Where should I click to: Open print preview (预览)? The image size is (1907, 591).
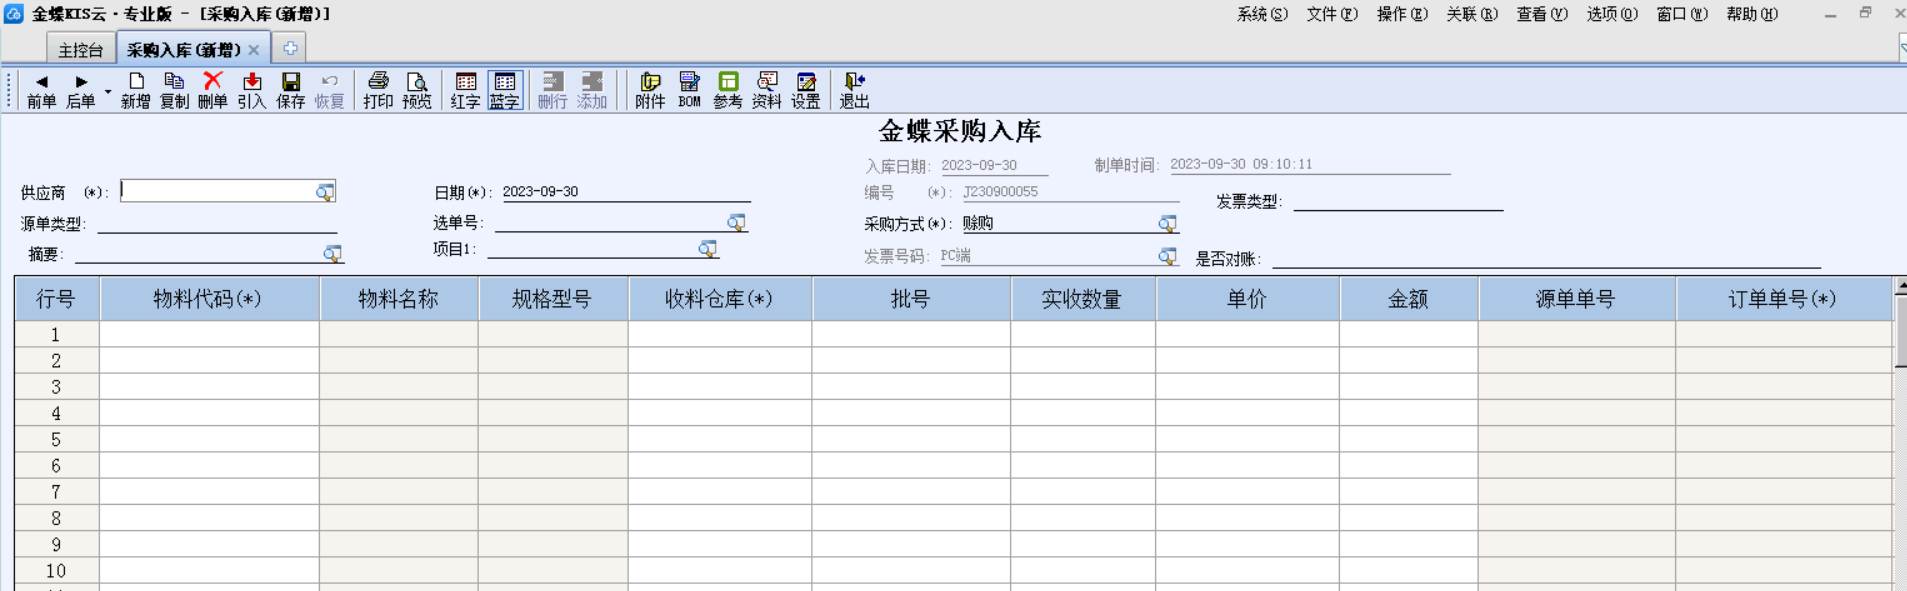(x=417, y=90)
